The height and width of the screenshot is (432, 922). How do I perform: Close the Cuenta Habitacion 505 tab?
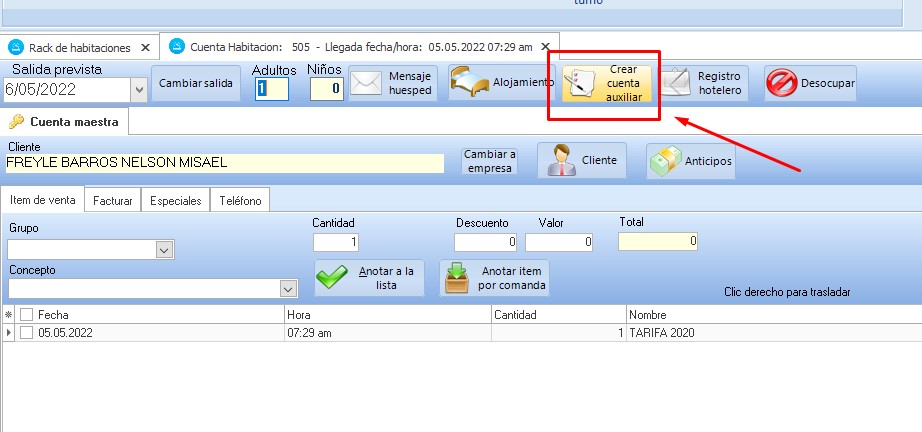click(545, 46)
